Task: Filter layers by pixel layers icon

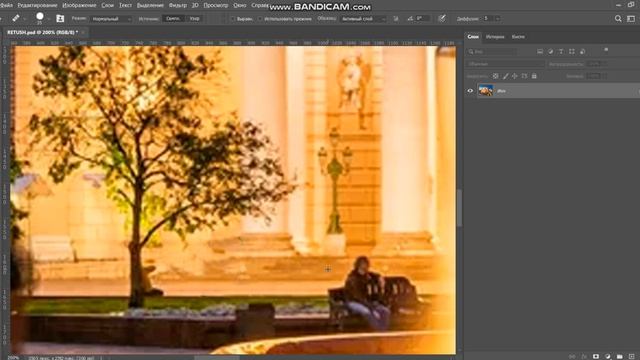Action: click(540, 51)
